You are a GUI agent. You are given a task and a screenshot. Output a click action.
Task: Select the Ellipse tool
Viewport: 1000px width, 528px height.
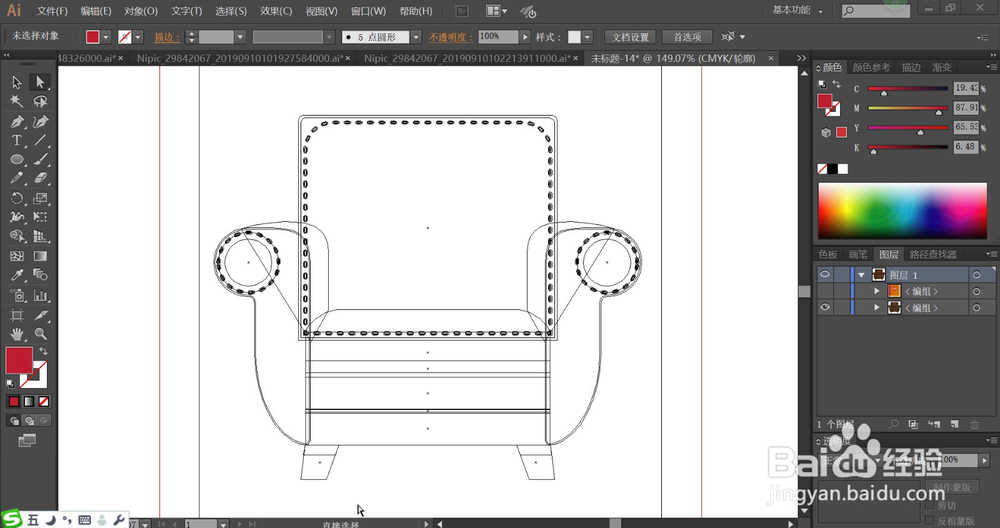[x=17, y=159]
